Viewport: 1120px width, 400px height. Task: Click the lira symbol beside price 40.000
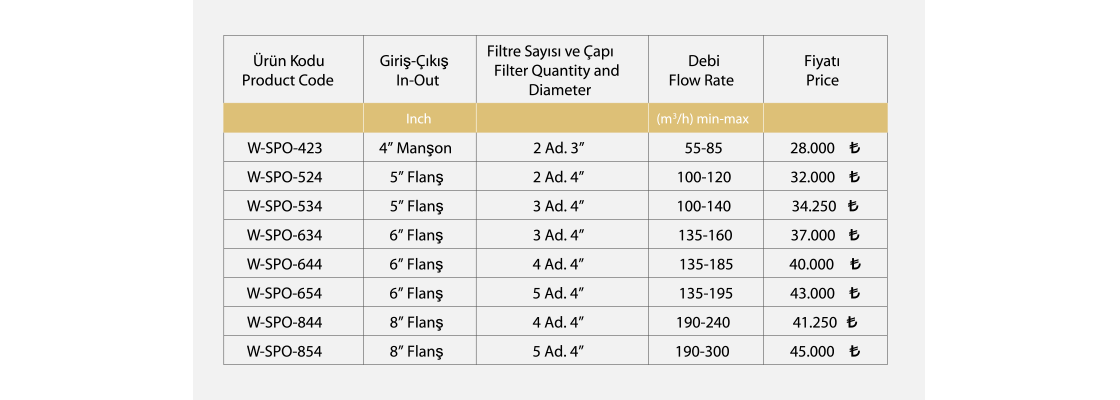tap(855, 265)
